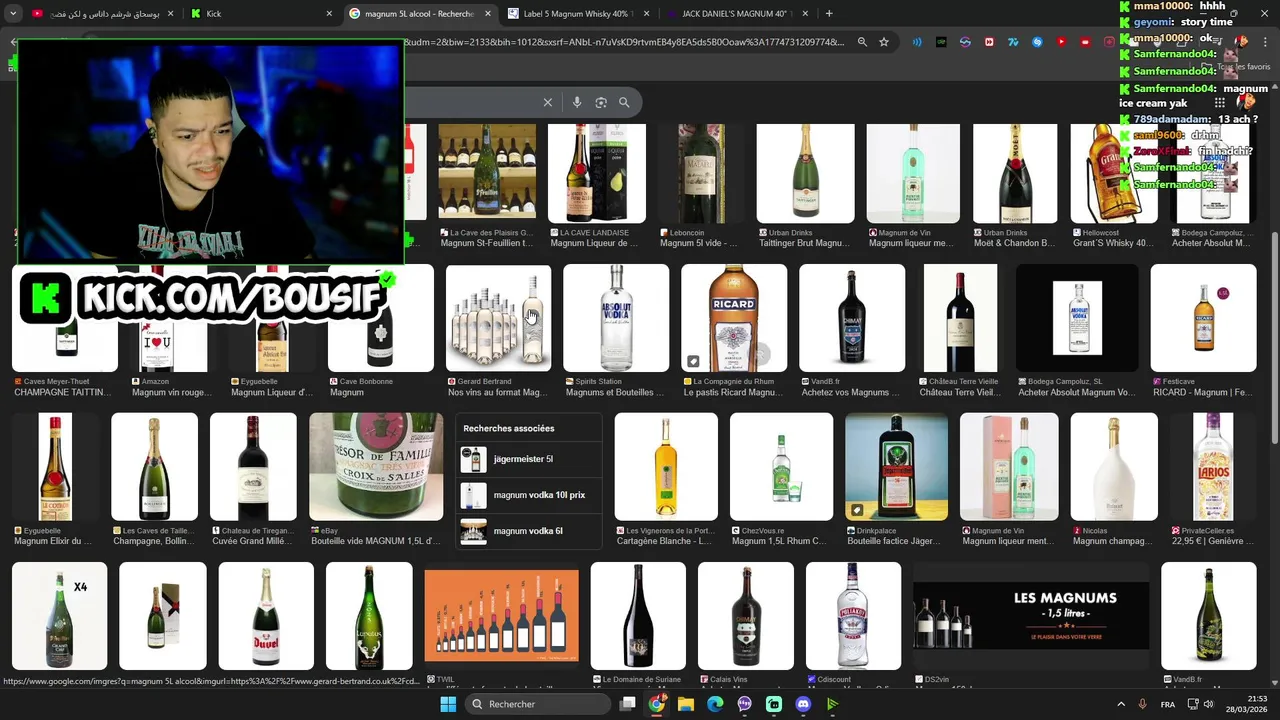Open the blue sound-wave extension
Screen dimensions: 1280x720
(917, 42)
